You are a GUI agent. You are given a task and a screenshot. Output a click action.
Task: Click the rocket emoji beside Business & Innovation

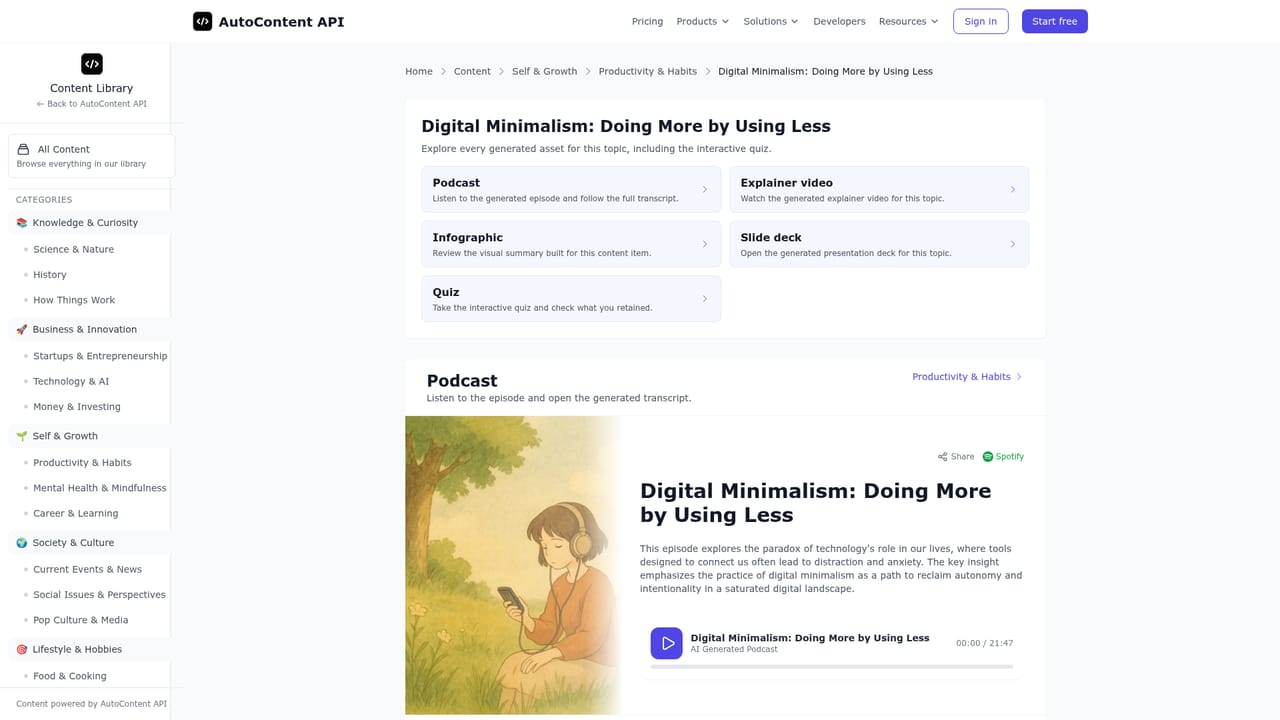point(22,329)
